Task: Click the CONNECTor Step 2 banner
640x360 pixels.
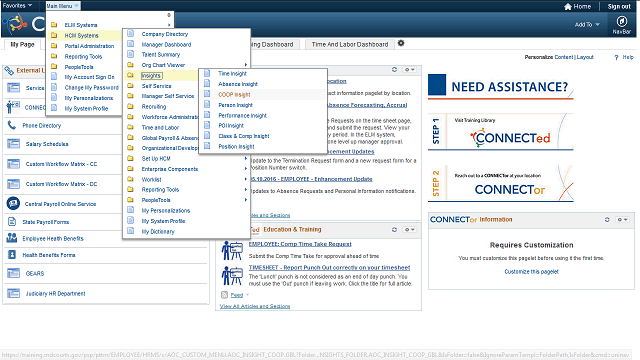Action: point(501,183)
